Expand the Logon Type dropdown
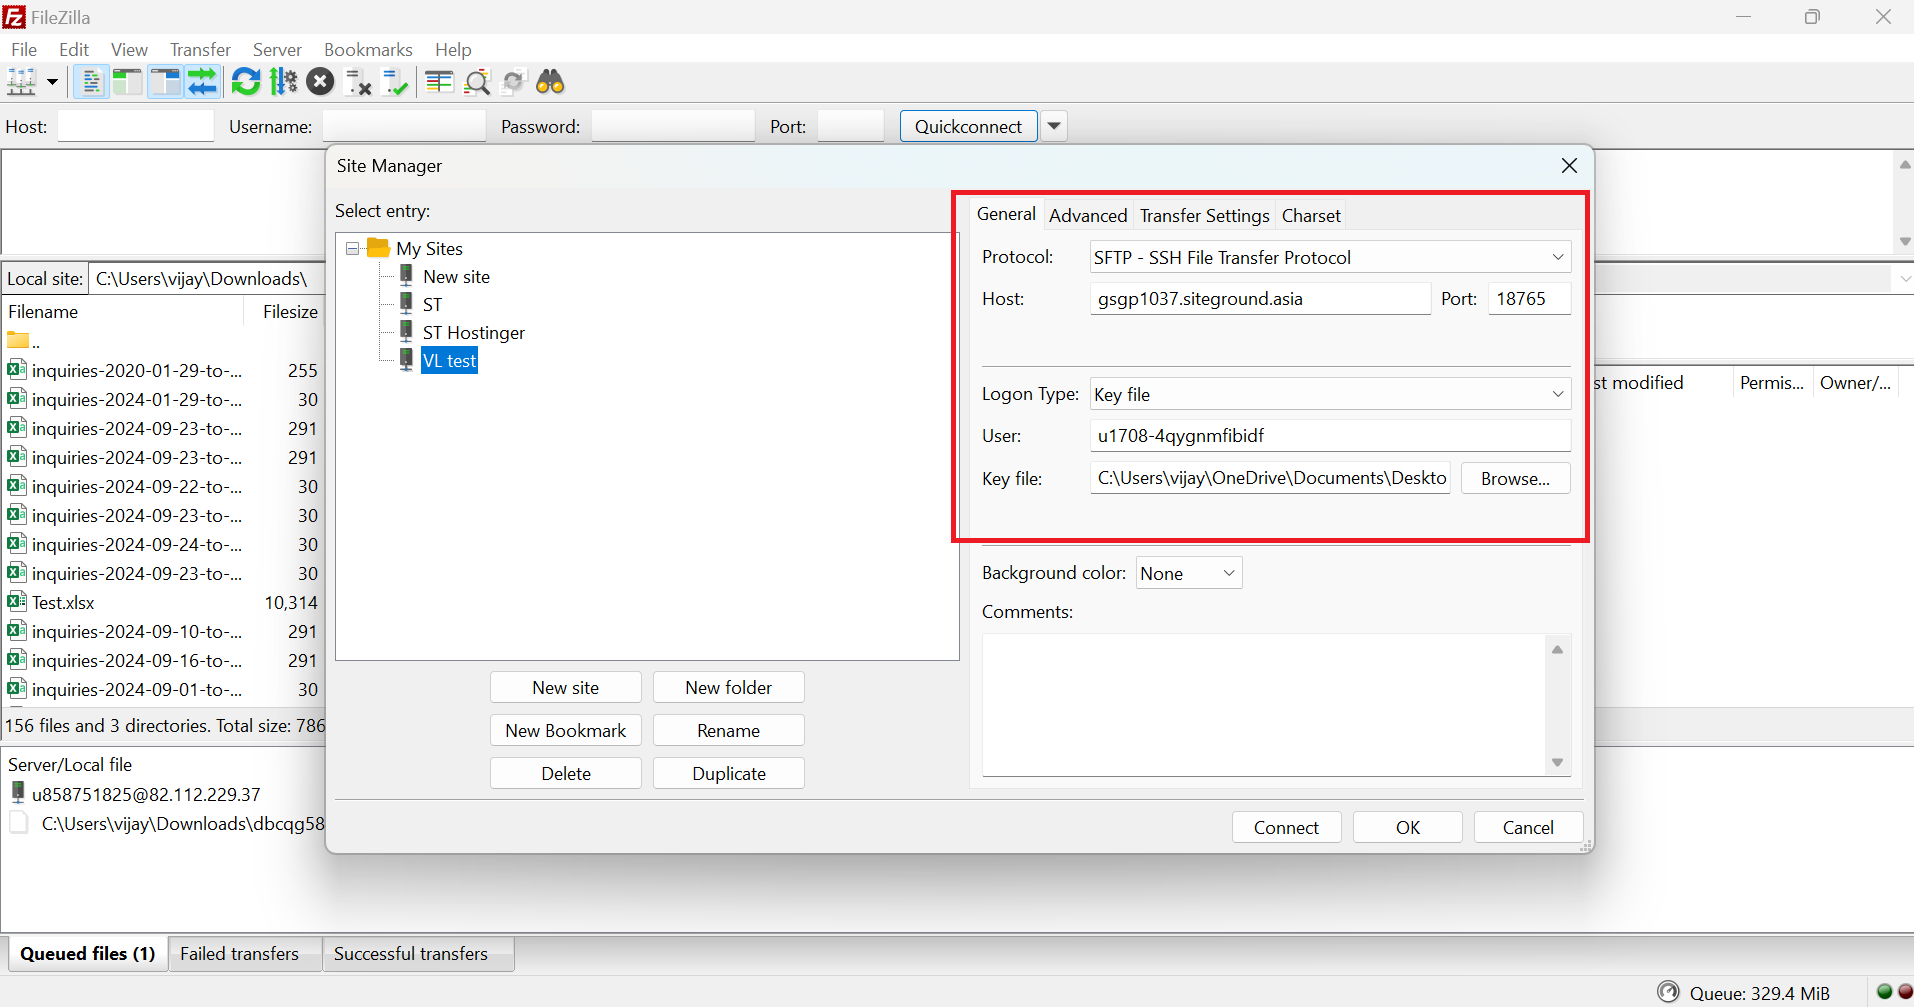Image resolution: width=1914 pixels, height=1007 pixels. [1329, 395]
